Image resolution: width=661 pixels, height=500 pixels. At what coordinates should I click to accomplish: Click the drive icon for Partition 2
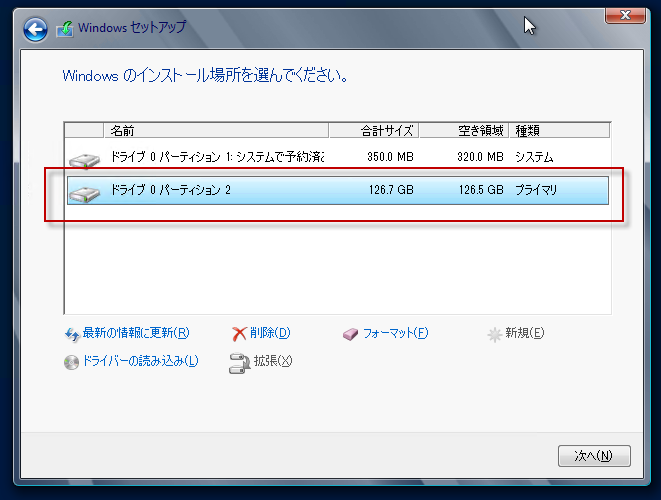point(84,194)
